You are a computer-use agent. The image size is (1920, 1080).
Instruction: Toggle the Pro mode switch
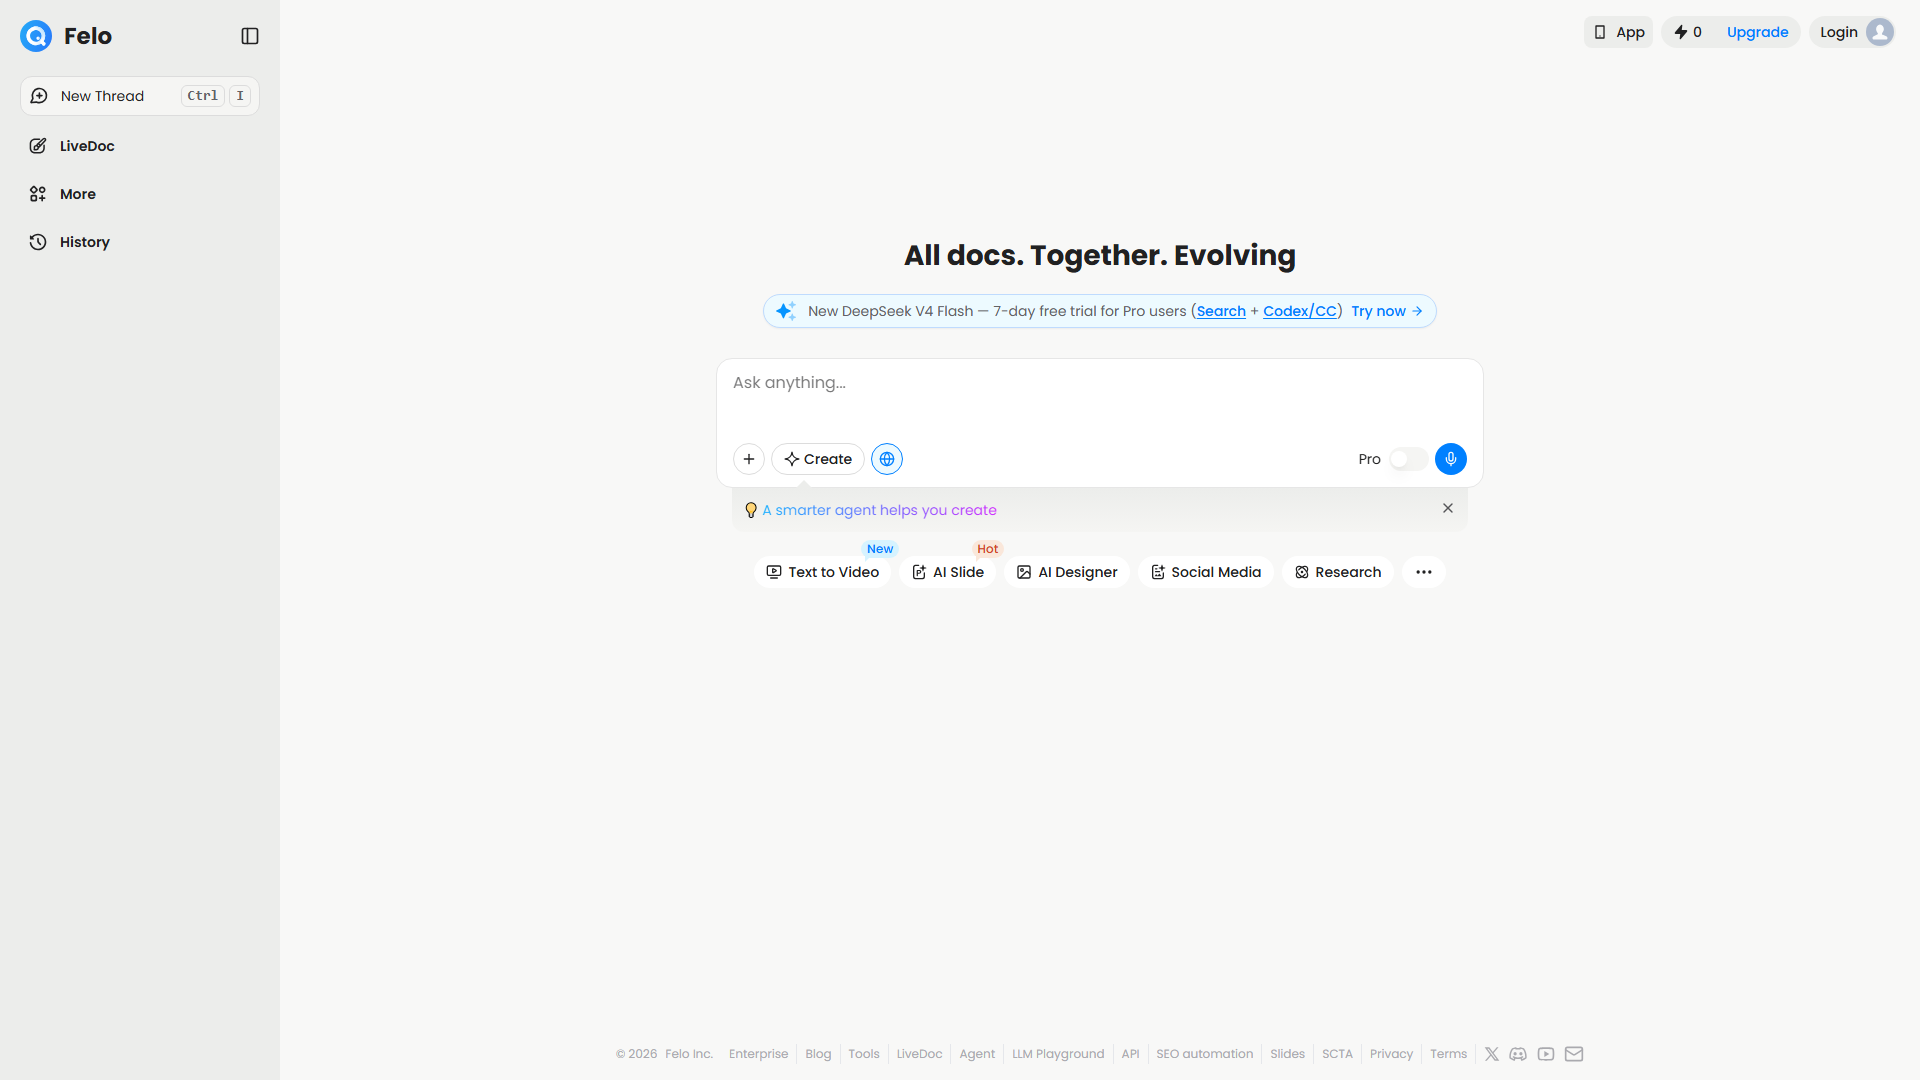1408,459
